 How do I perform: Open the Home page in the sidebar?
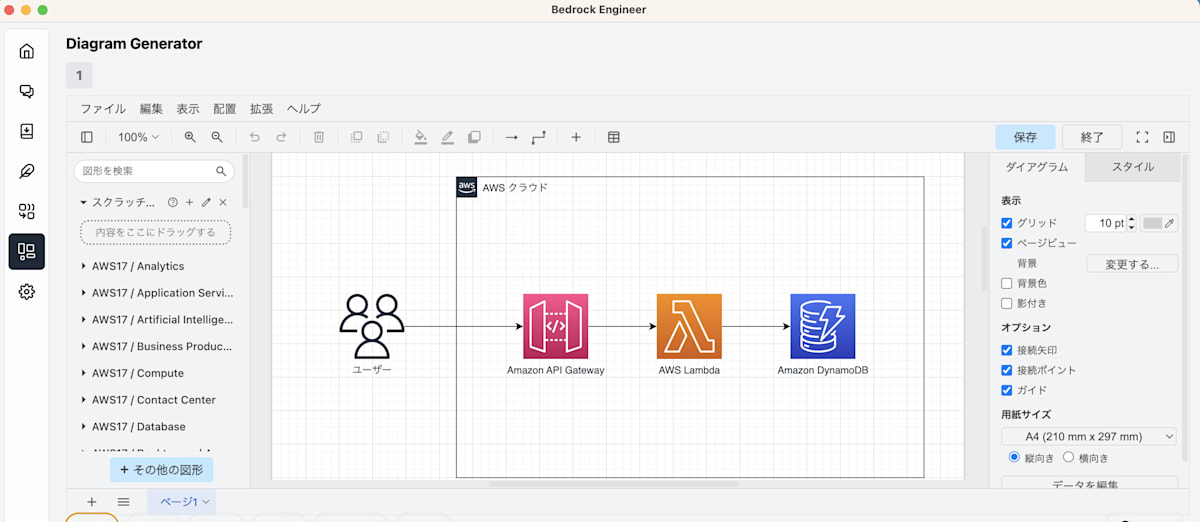coord(27,51)
